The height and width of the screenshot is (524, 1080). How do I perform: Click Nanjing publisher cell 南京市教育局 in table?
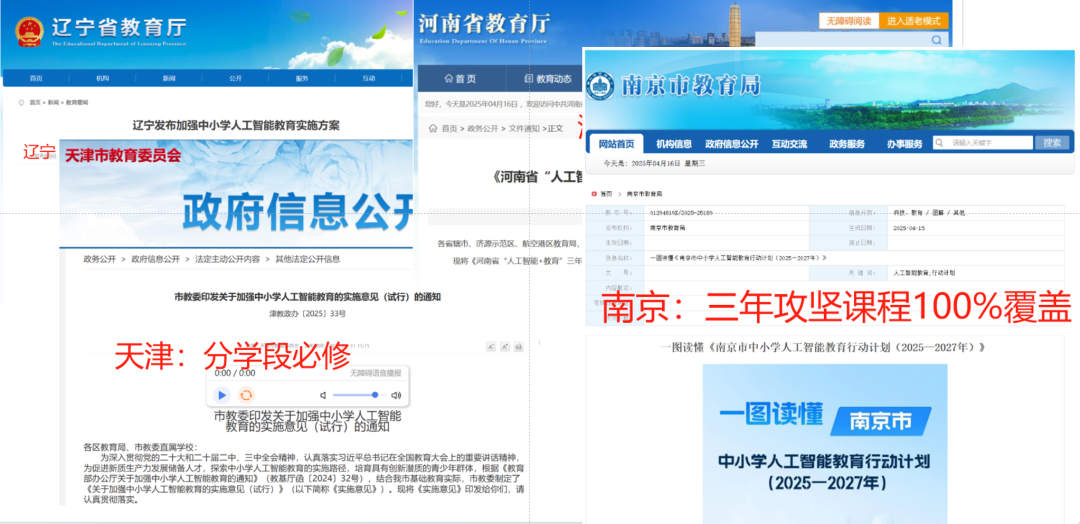(667, 227)
